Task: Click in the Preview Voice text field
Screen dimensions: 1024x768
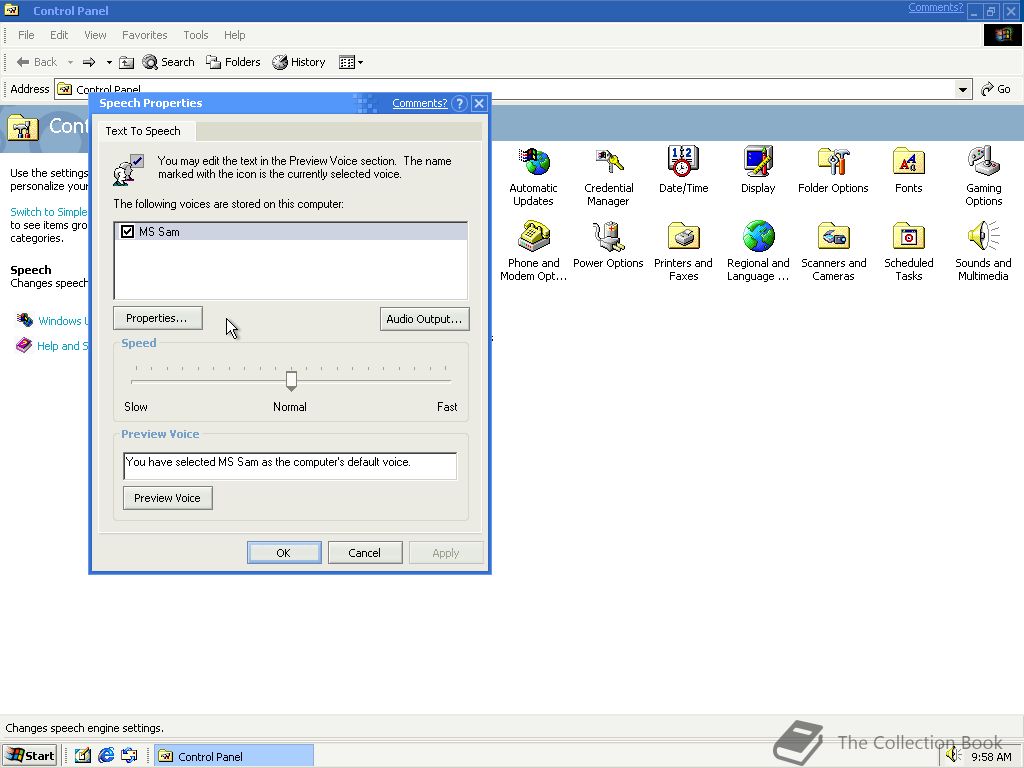Action: 290,466
